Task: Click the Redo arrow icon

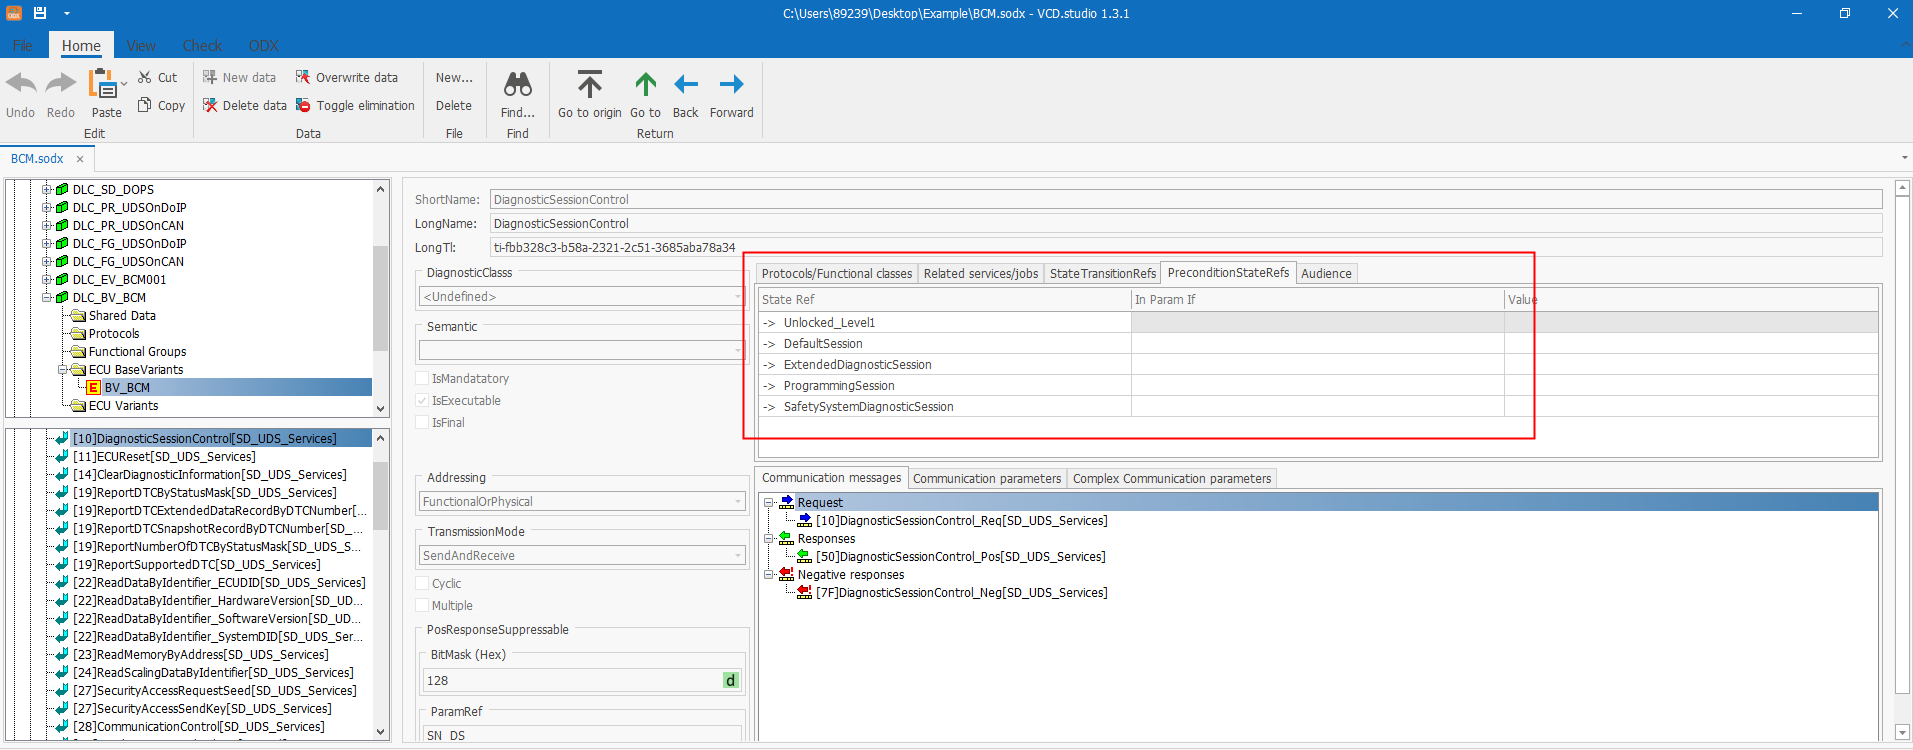Action: pos(61,84)
